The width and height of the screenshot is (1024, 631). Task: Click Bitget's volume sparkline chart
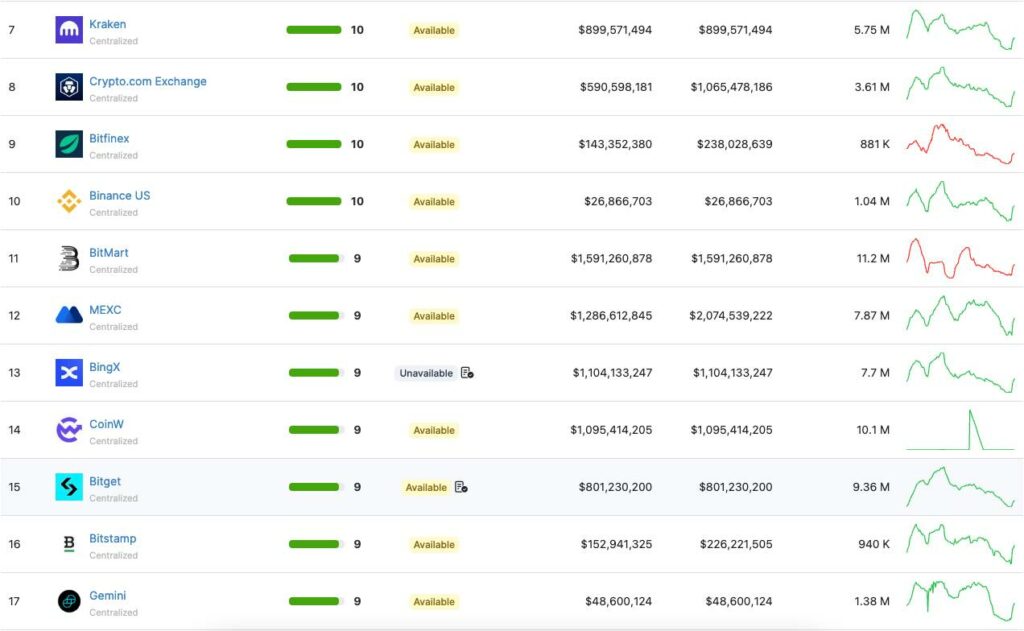coord(961,487)
